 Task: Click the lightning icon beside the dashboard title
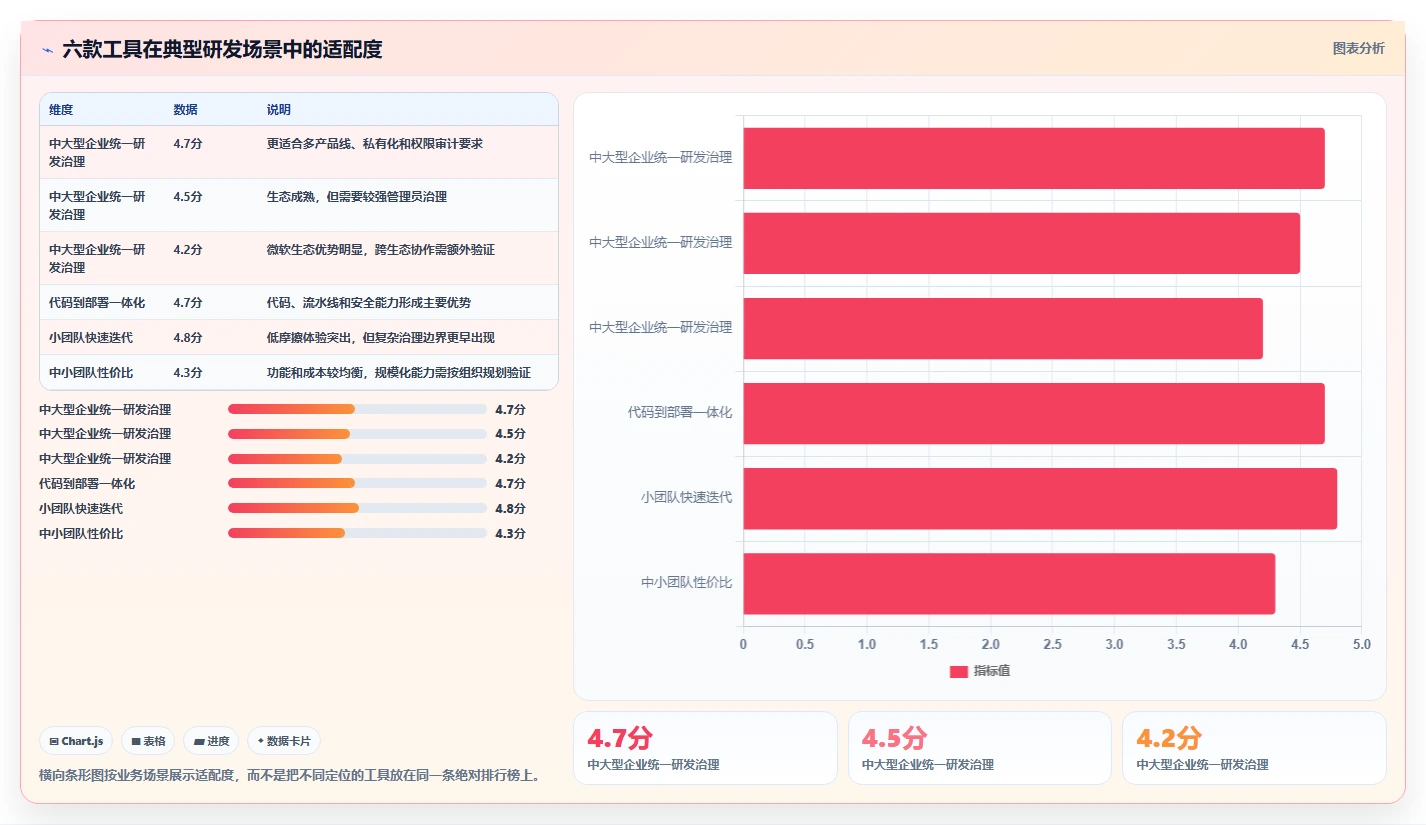[48, 50]
